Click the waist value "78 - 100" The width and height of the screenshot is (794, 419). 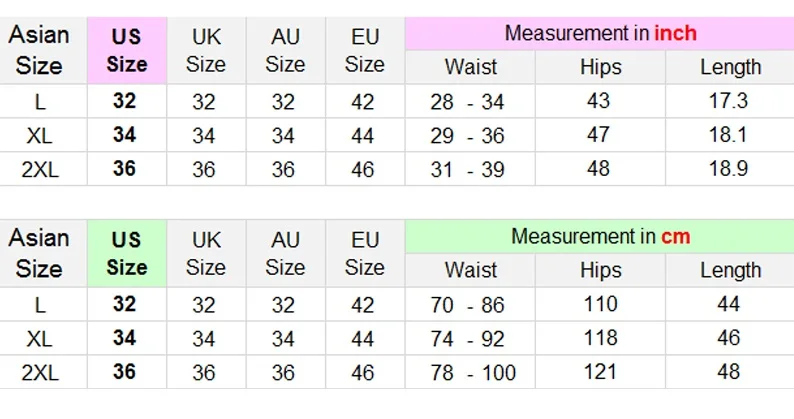(470, 373)
